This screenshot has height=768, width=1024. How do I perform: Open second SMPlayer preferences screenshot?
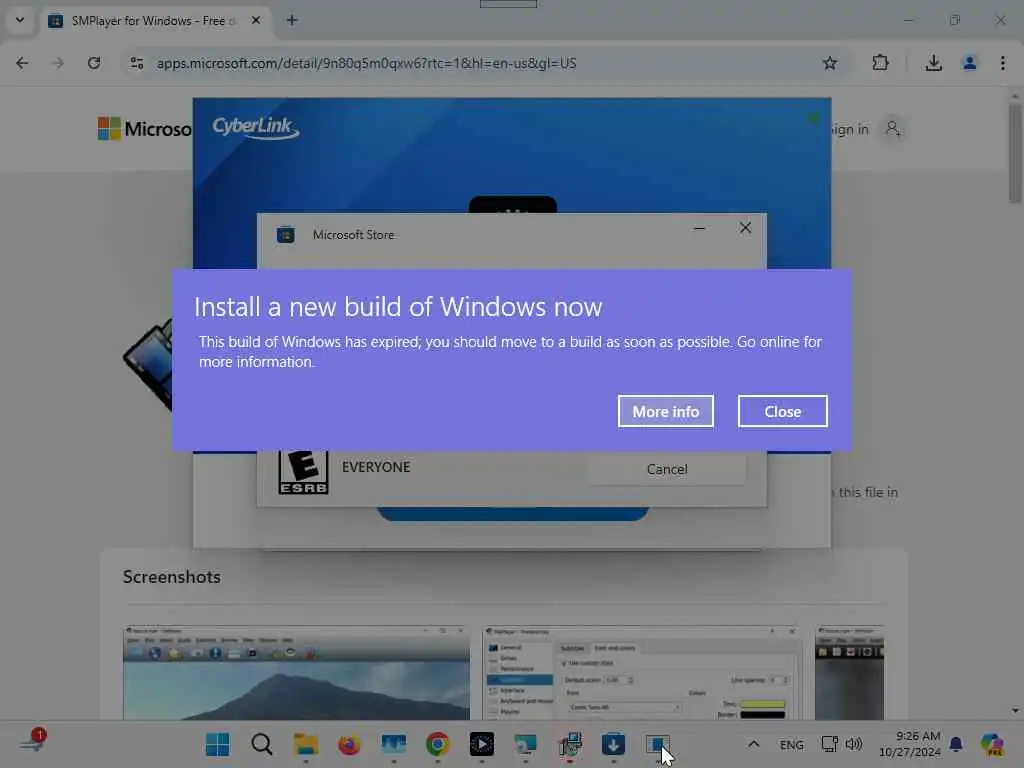point(642,673)
